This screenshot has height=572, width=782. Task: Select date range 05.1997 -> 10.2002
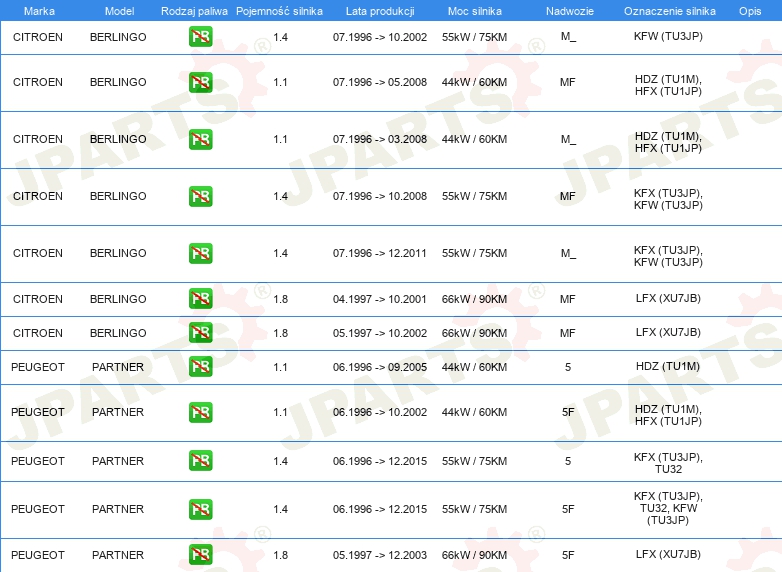point(380,333)
